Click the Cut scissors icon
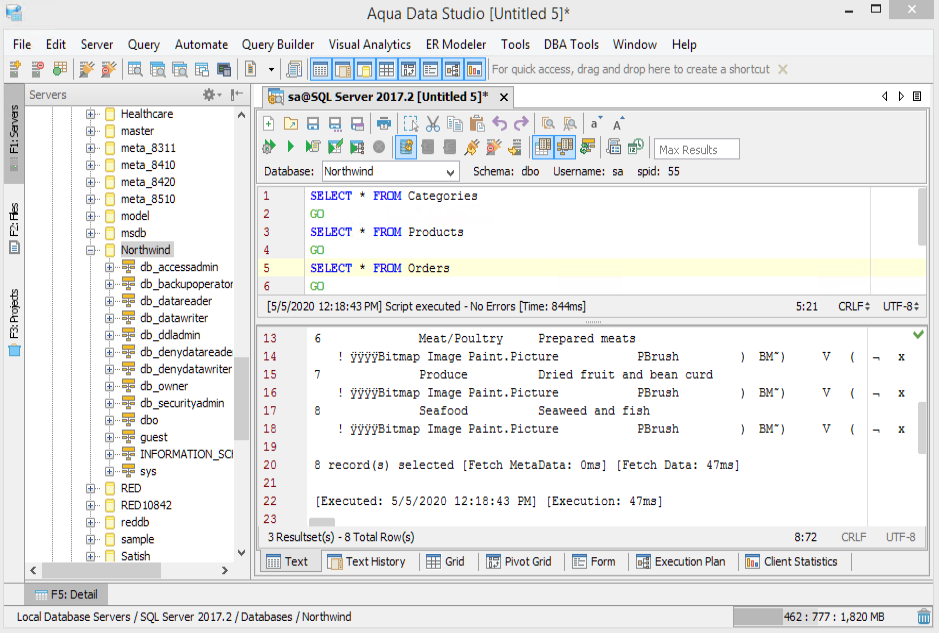 (x=433, y=124)
